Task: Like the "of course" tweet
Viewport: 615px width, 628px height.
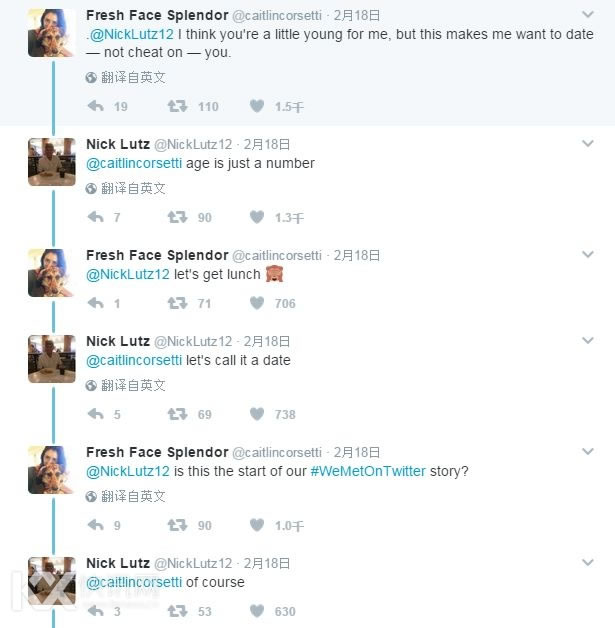Action: (257, 611)
